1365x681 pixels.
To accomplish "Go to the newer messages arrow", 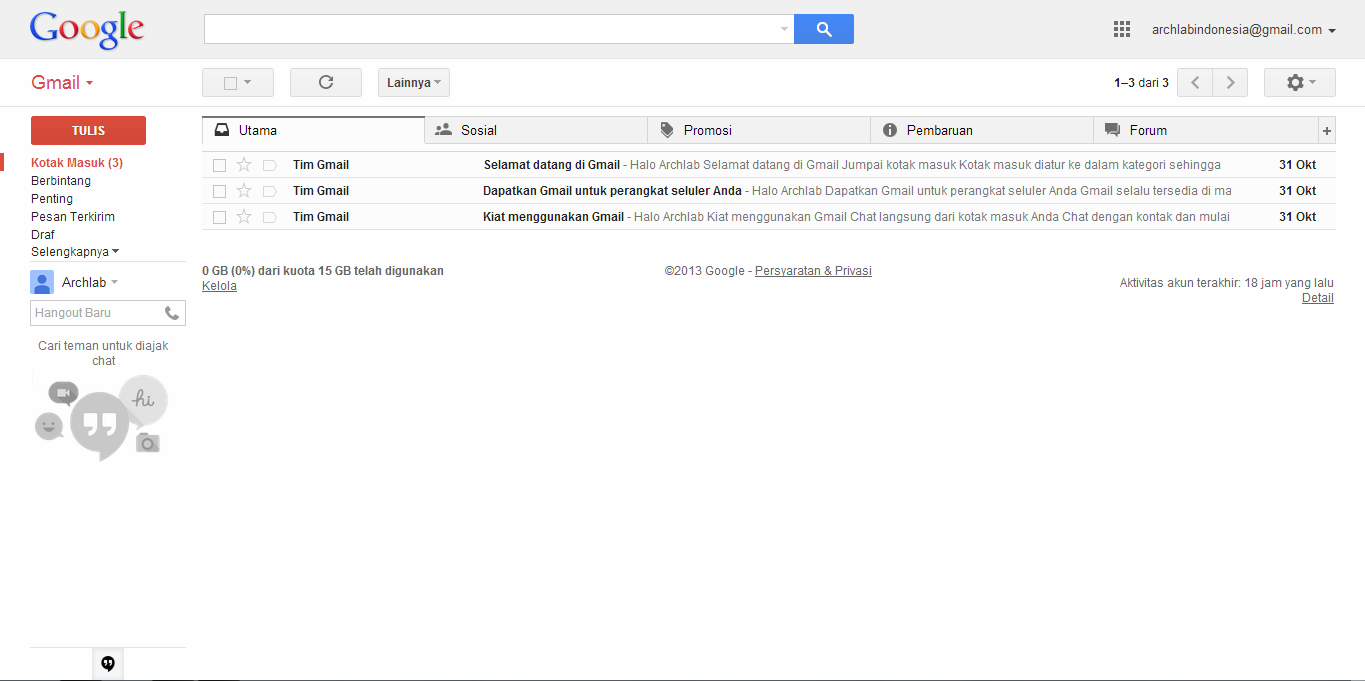I will [x=1195, y=82].
